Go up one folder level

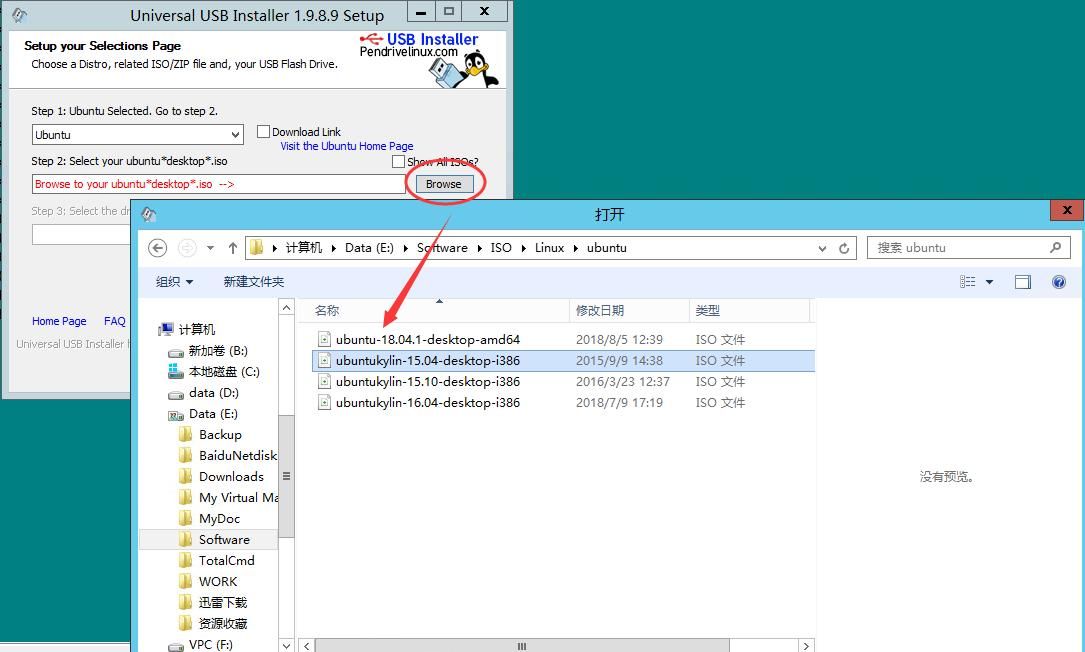click(x=232, y=248)
